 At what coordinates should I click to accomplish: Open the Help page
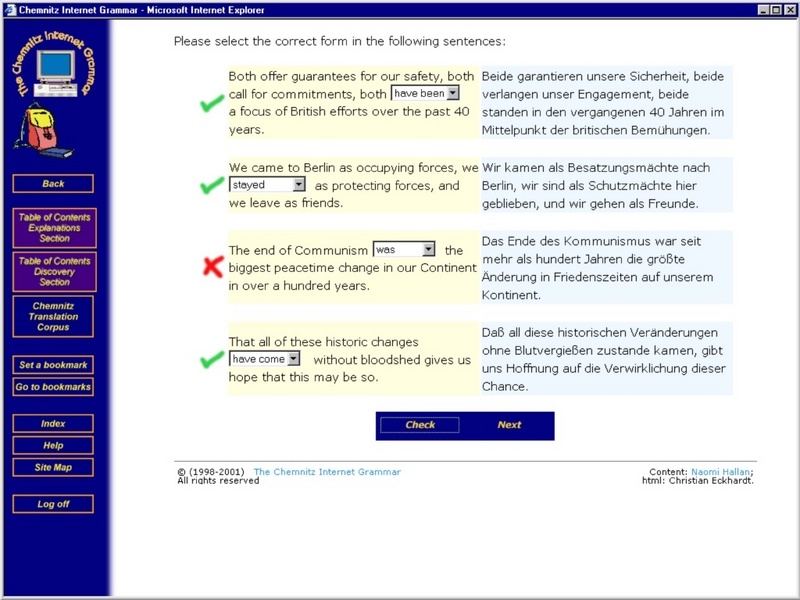click(x=53, y=445)
